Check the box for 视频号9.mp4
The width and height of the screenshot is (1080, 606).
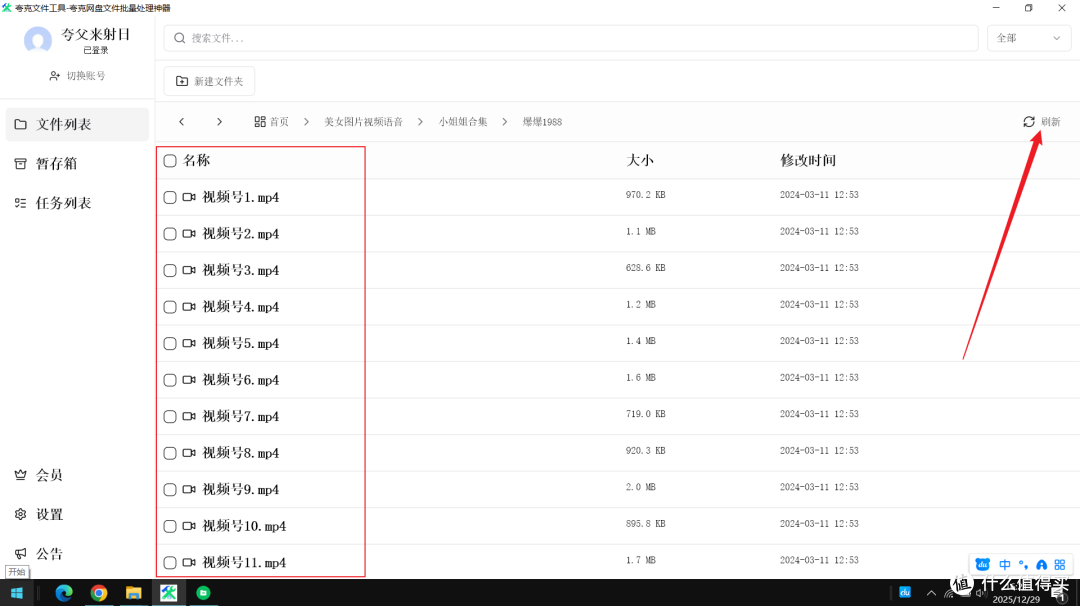pos(169,490)
